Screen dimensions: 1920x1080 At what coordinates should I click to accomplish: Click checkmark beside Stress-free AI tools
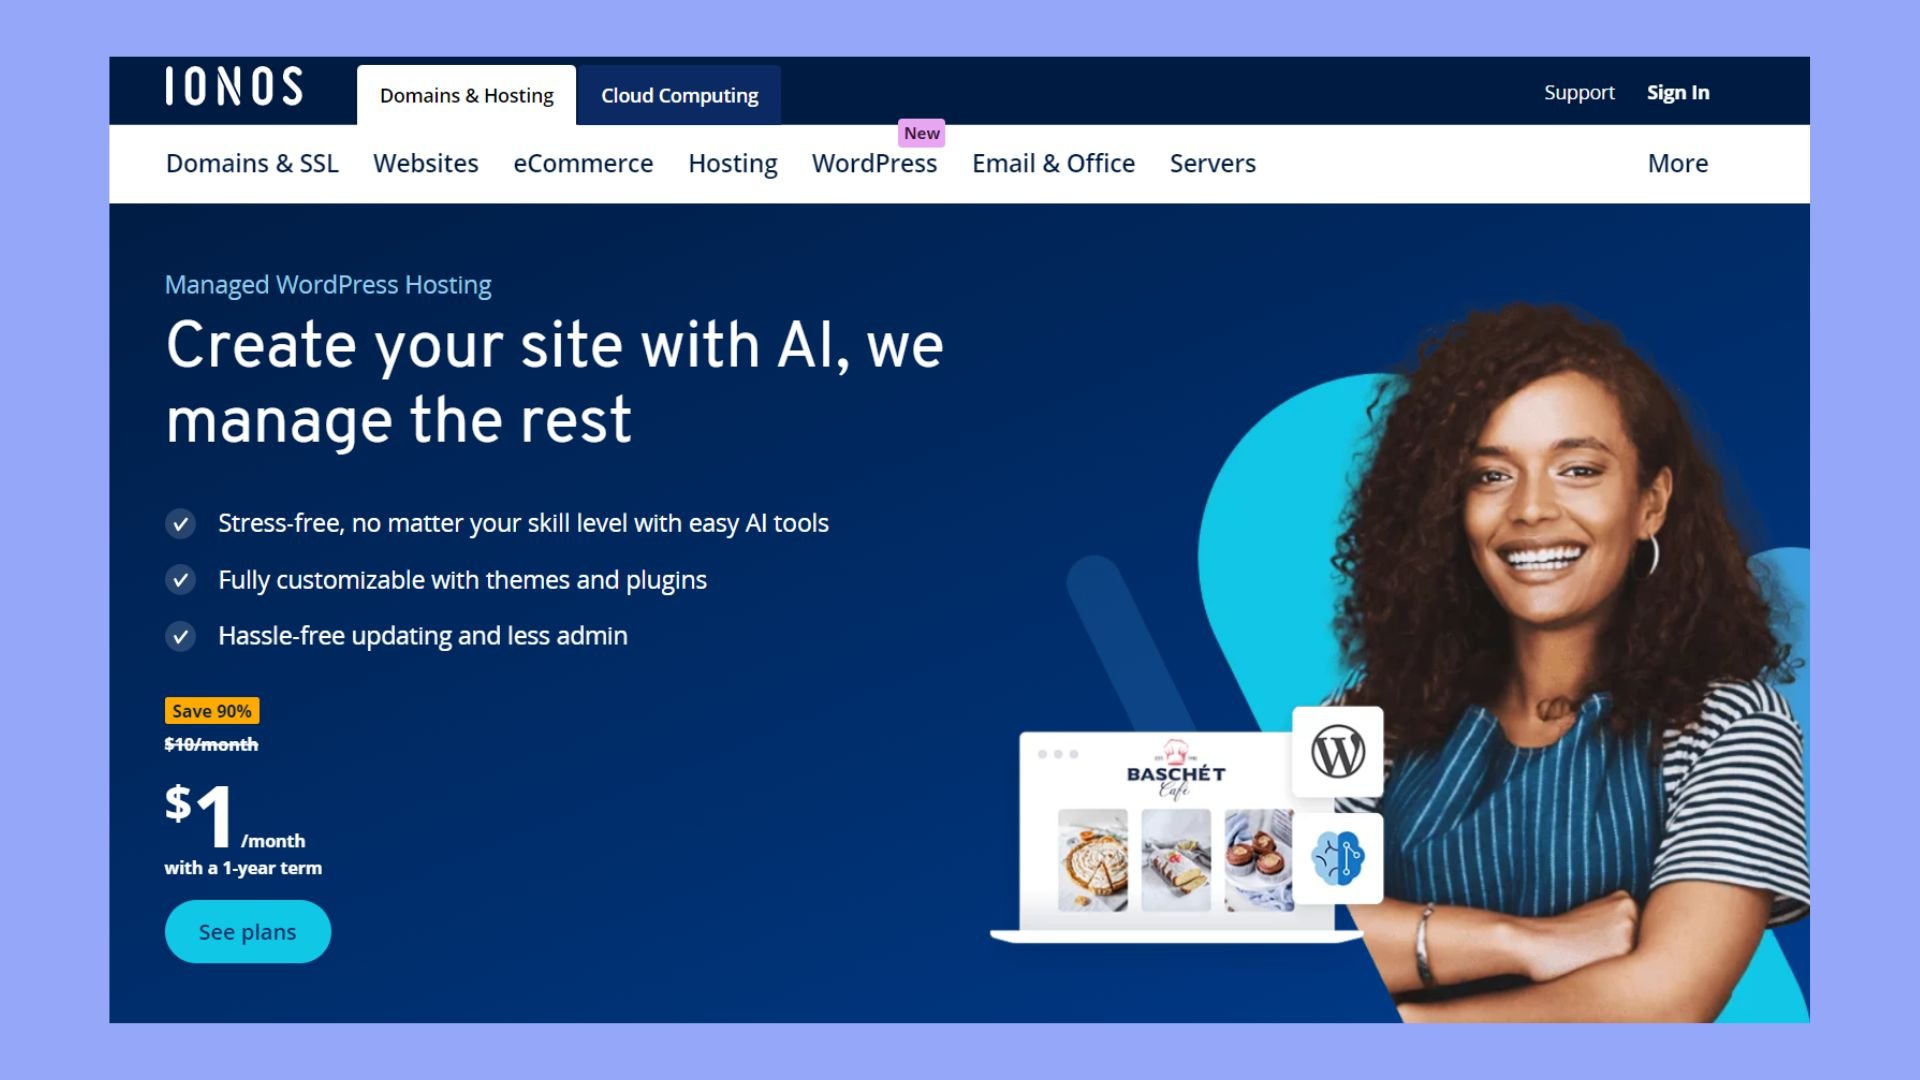181,524
